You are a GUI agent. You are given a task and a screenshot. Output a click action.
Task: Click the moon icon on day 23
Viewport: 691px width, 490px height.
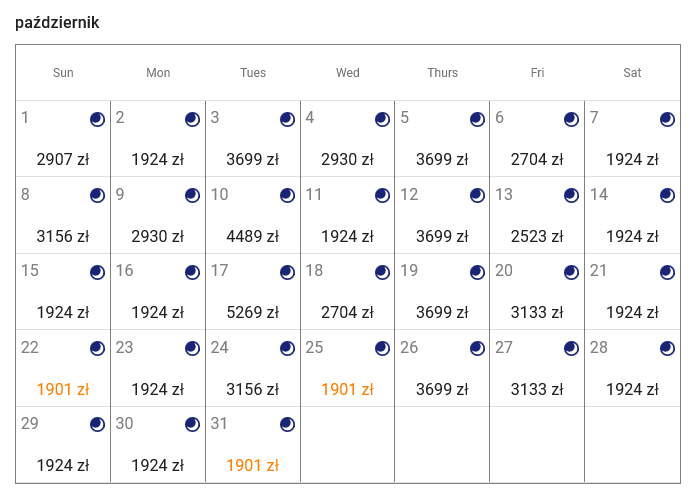(x=192, y=349)
